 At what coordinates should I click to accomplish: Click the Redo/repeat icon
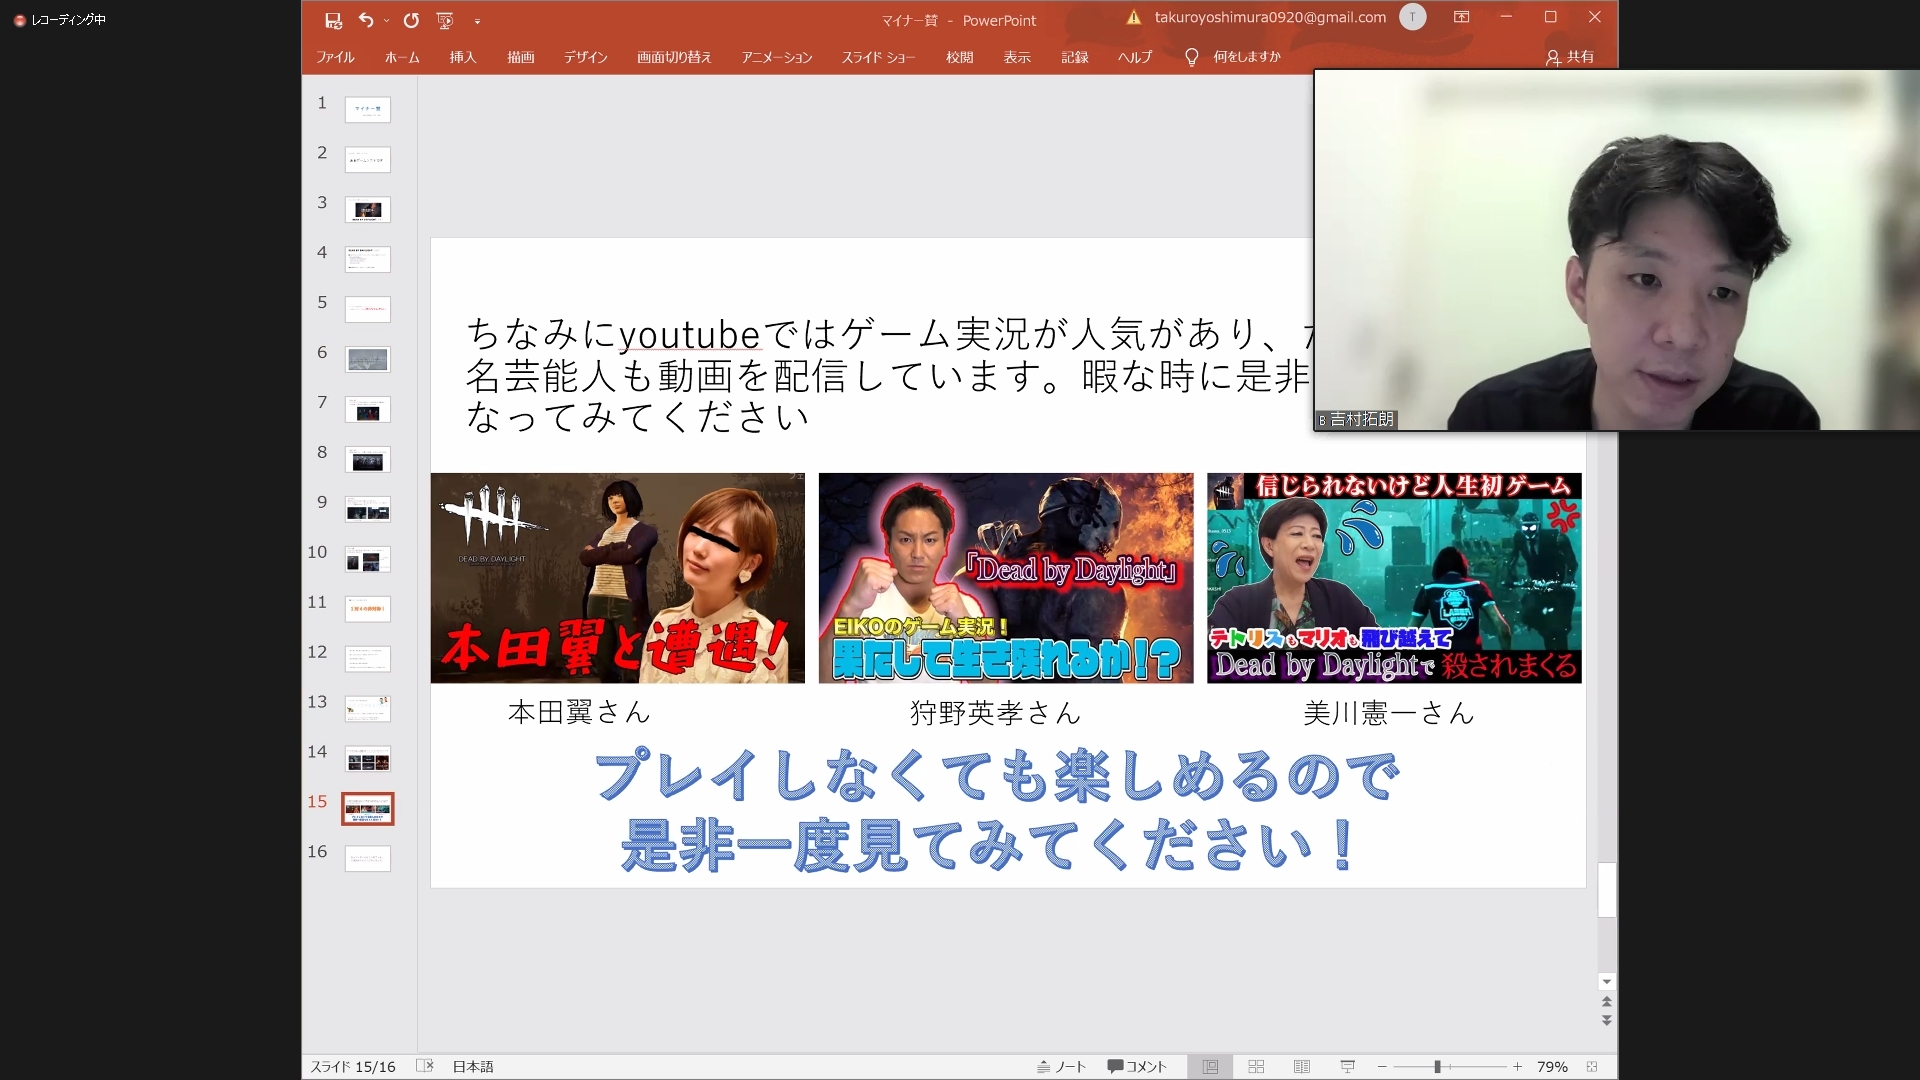tap(411, 20)
